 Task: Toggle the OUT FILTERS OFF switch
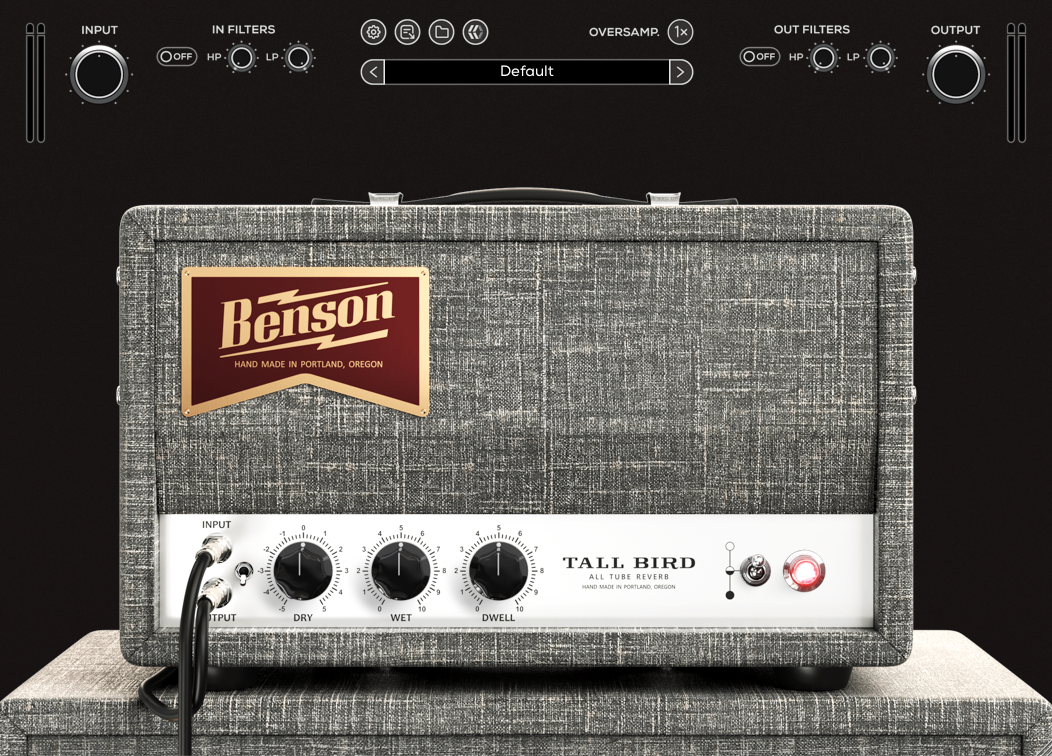(x=759, y=57)
